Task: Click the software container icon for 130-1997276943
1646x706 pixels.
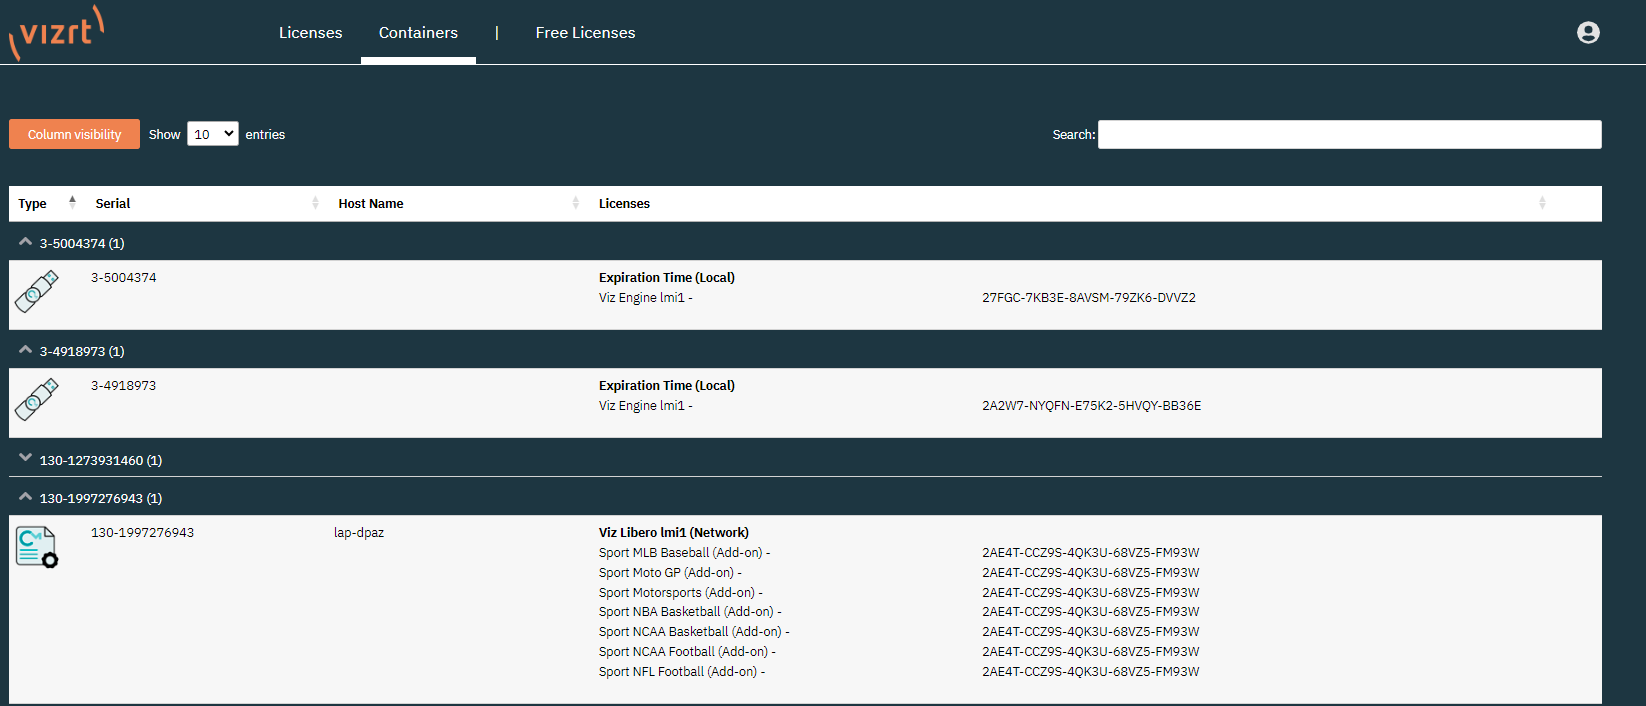Action: click(37, 548)
